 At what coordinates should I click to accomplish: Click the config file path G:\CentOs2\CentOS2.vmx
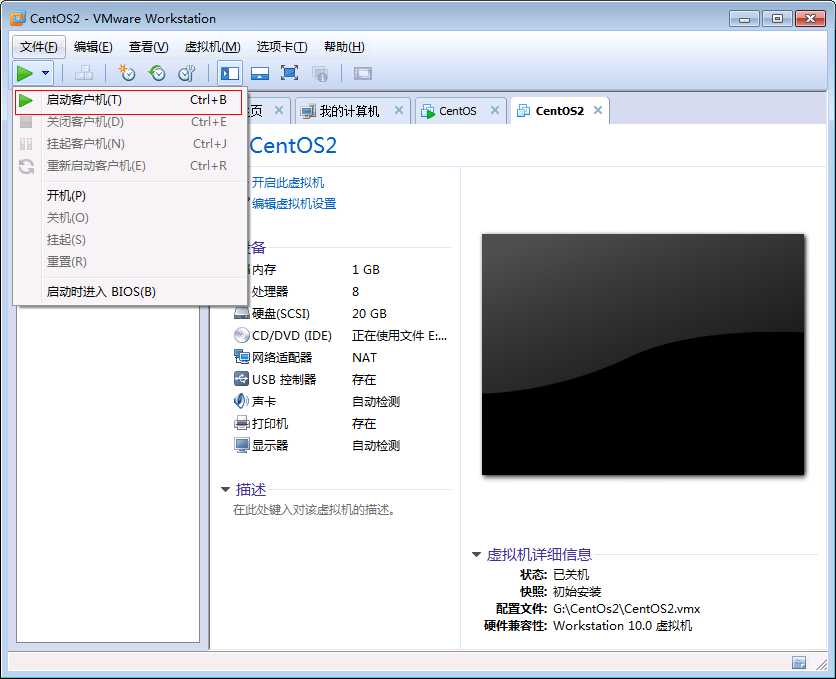pos(626,609)
